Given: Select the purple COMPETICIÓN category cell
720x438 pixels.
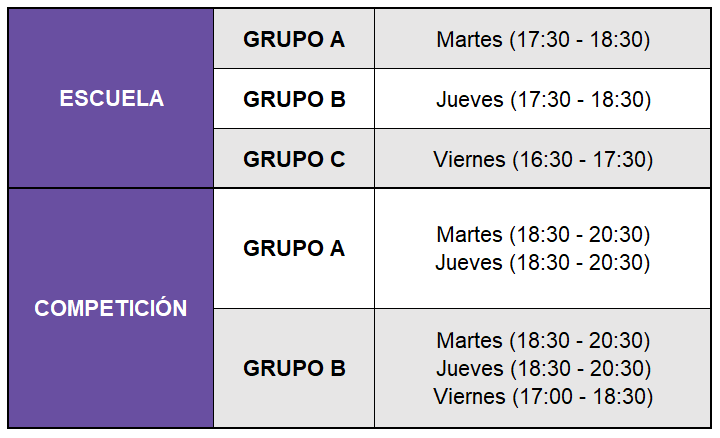Looking at the screenshot, I should coord(111,308).
